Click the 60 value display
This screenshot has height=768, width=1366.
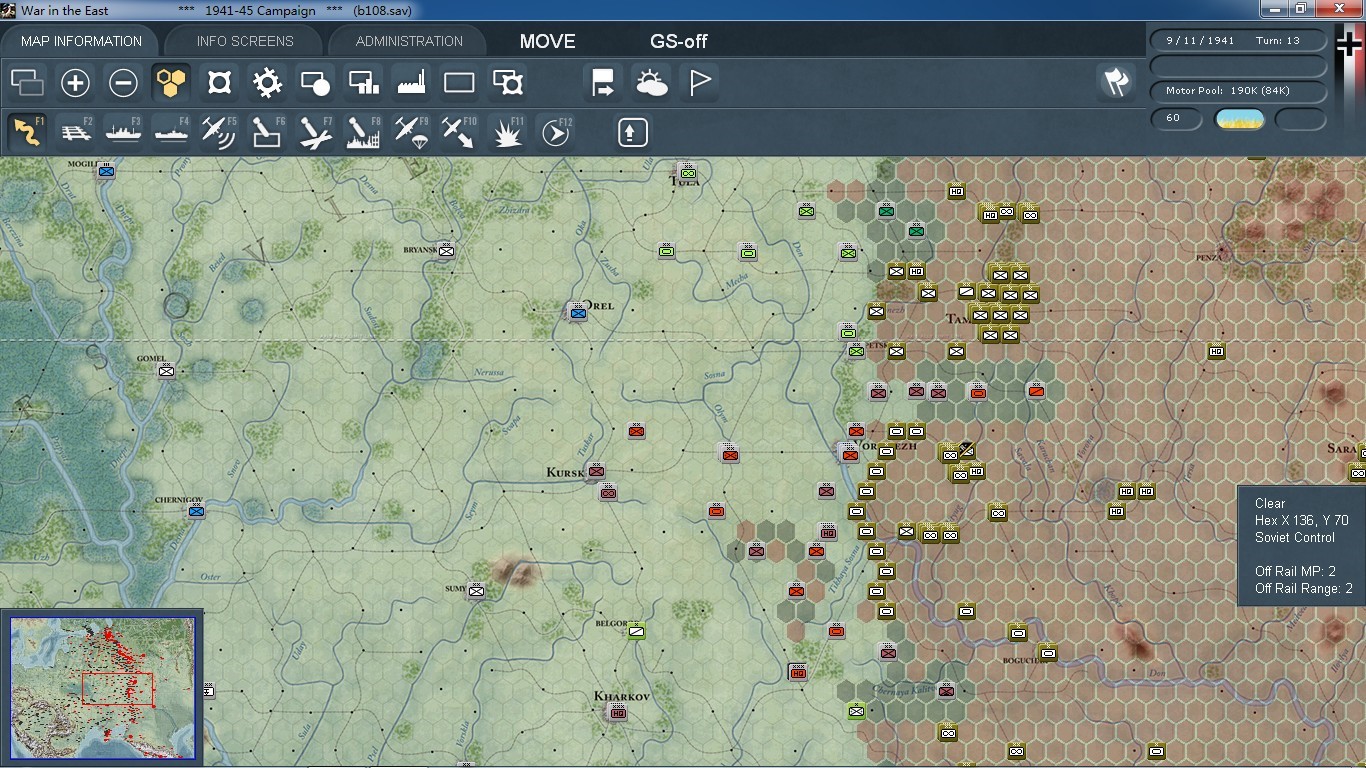[1176, 118]
